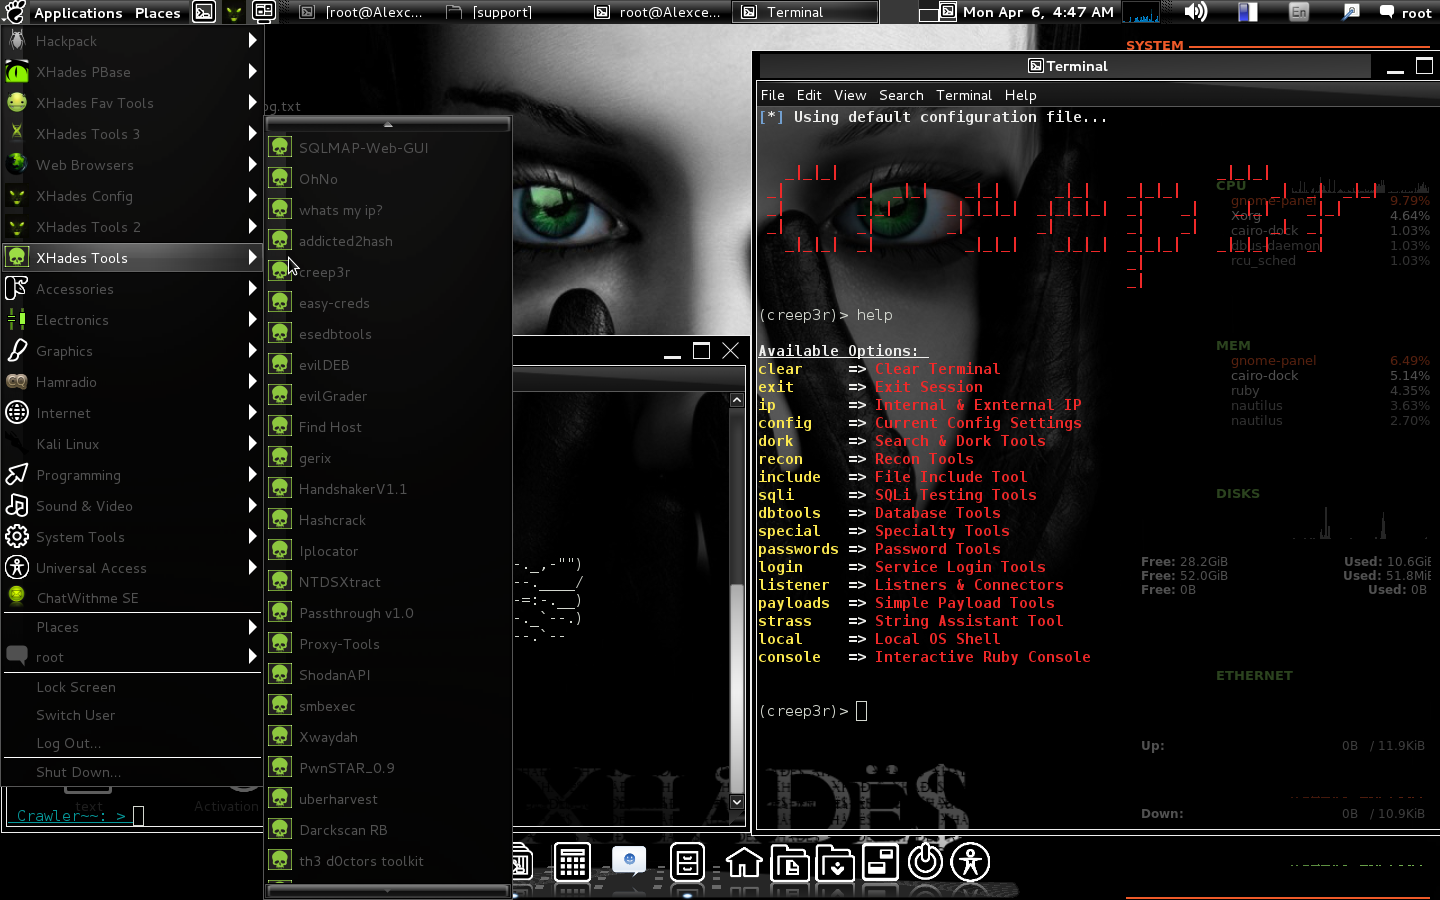The width and height of the screenshot is (1440, 900).
Task: Click the scroll-up arrow atop tools submenu
Action: [388, 124]
